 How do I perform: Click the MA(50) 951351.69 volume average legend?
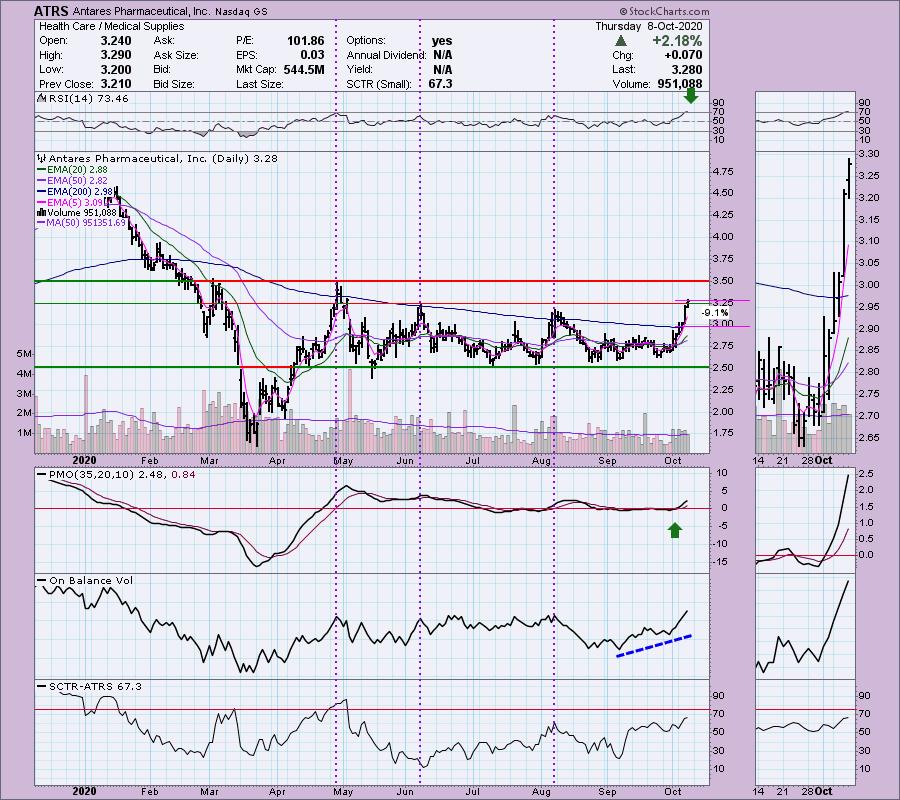[82, 223]
